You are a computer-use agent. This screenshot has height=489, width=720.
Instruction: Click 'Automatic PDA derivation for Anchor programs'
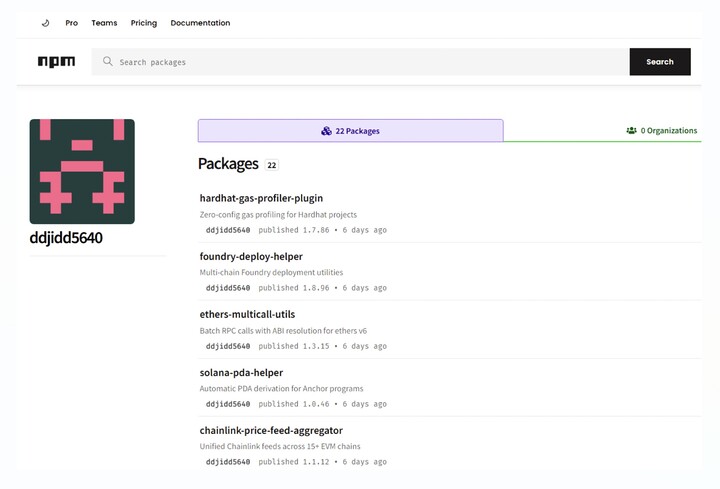(281, 388)
